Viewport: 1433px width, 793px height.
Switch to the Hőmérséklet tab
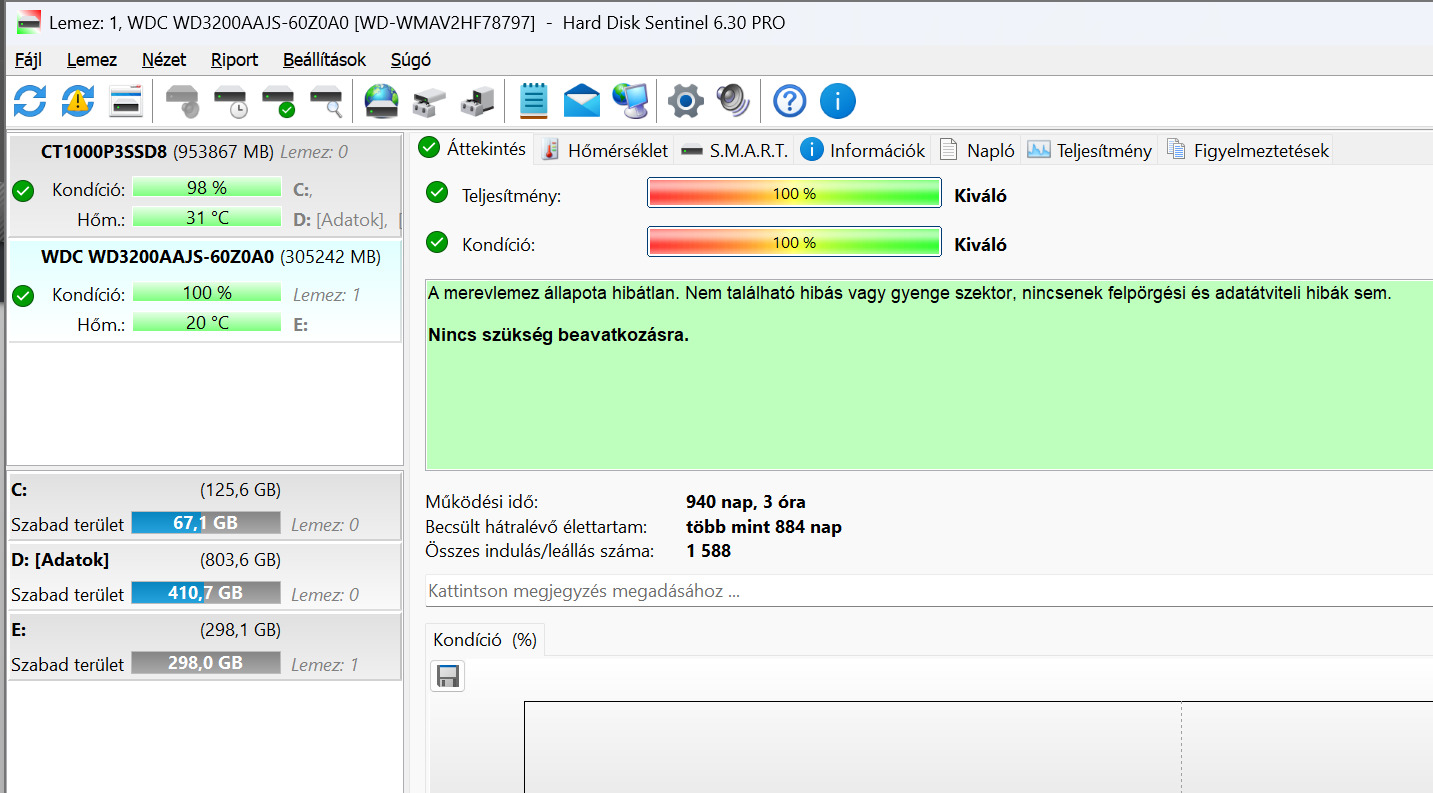coord(605,151)
